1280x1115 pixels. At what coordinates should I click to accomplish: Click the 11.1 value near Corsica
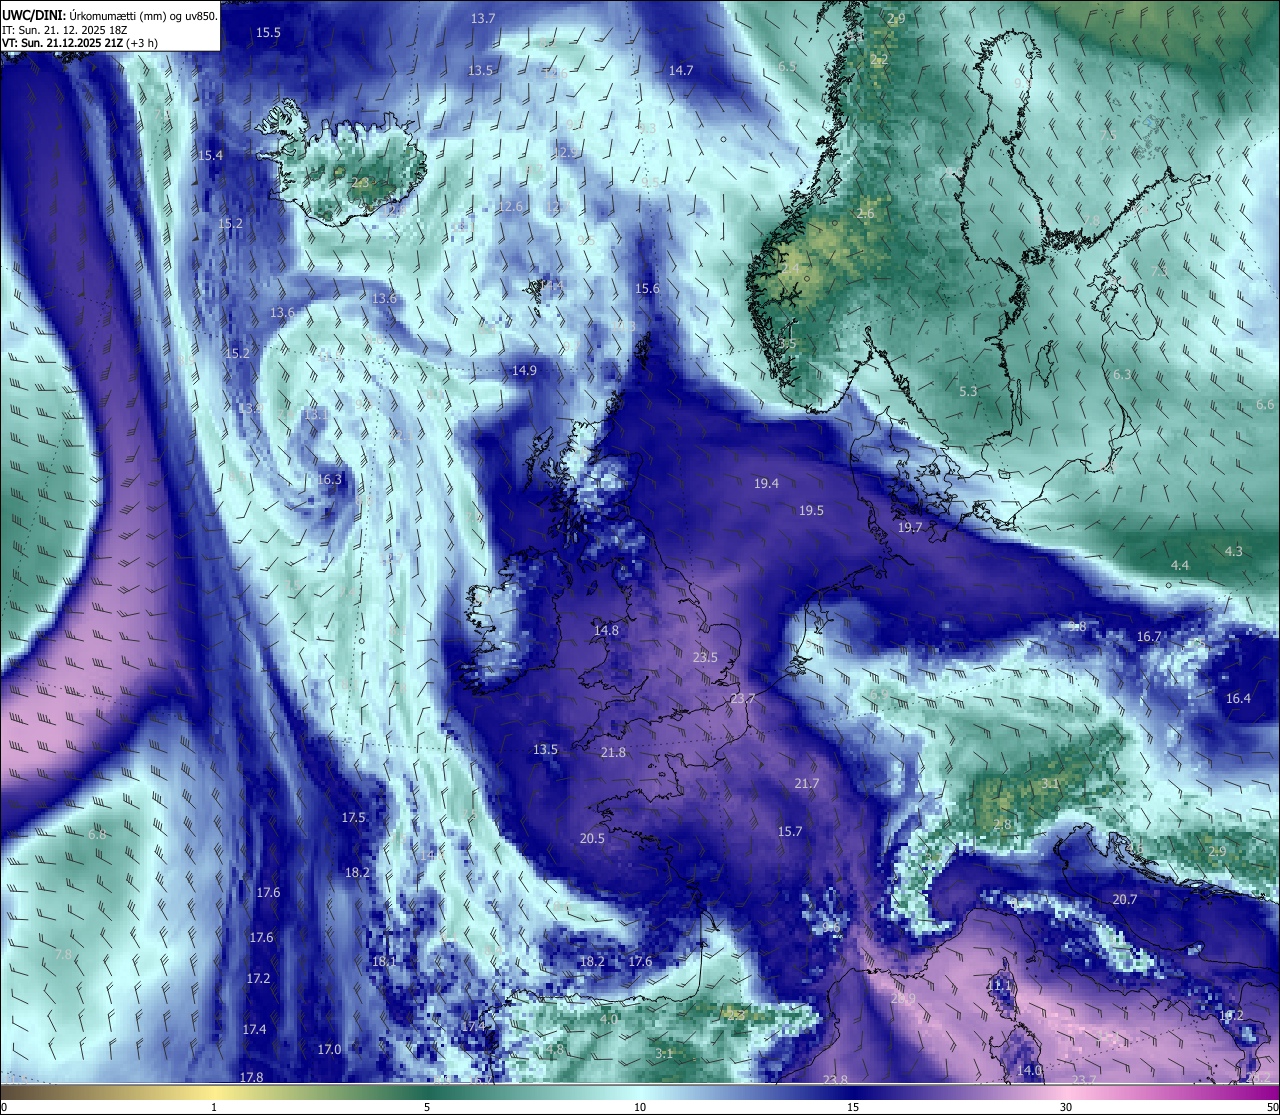click(x=1000, y=985)
